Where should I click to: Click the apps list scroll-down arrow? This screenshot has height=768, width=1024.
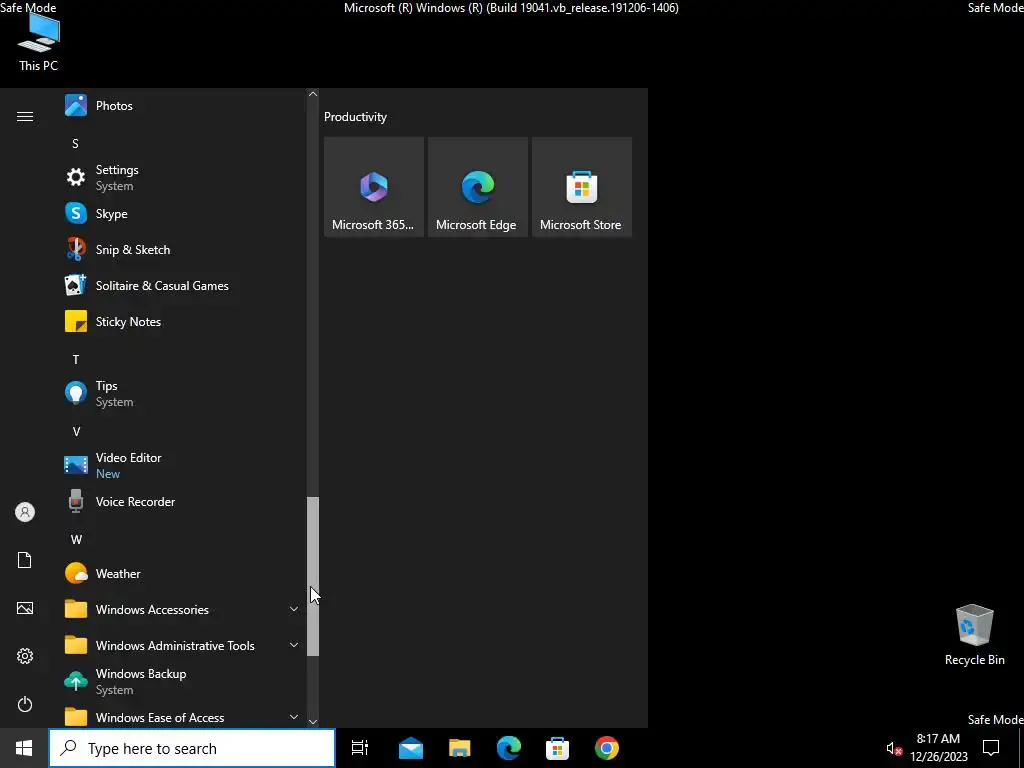coord(313,722)
